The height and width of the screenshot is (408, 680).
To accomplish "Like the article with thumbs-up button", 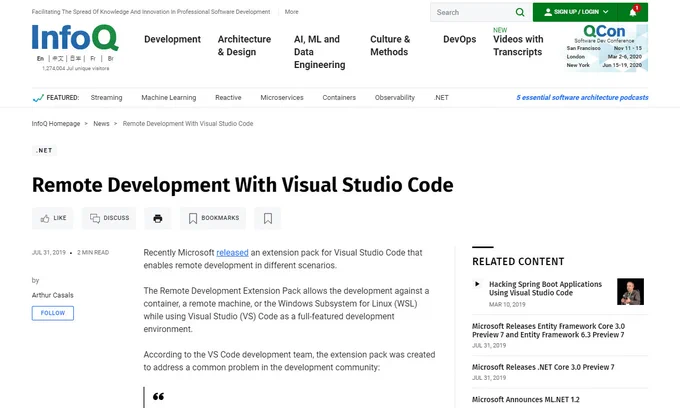I will click(53, 218).
